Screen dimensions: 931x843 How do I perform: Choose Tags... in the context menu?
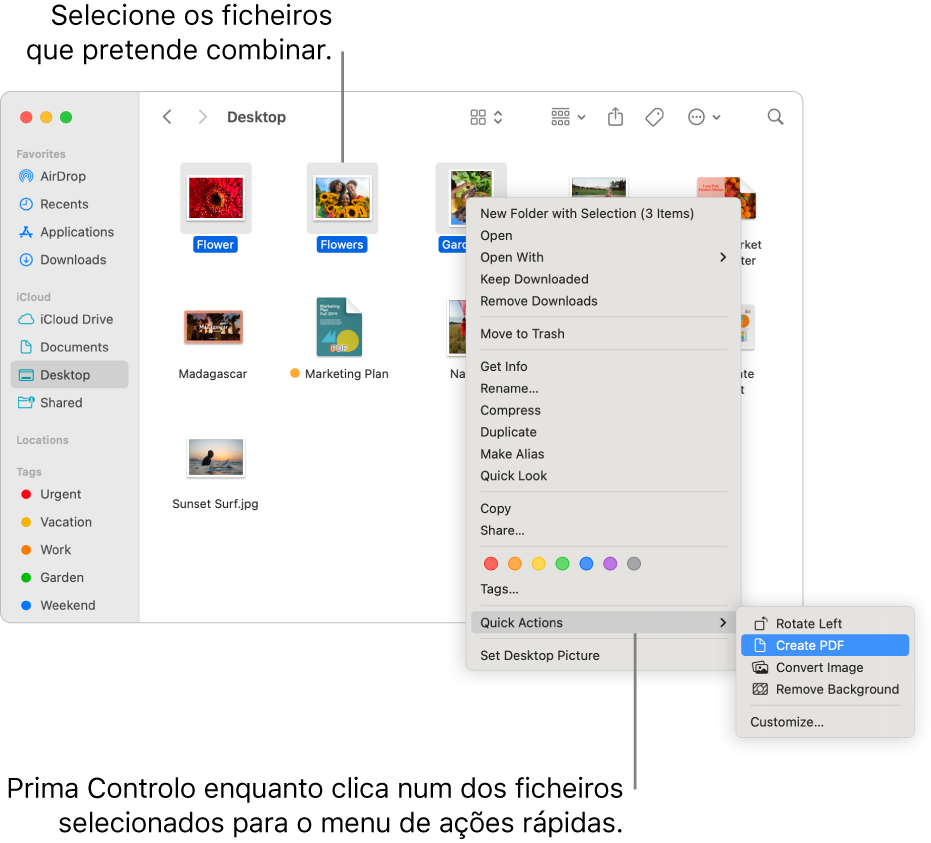[x=603, y=589]
